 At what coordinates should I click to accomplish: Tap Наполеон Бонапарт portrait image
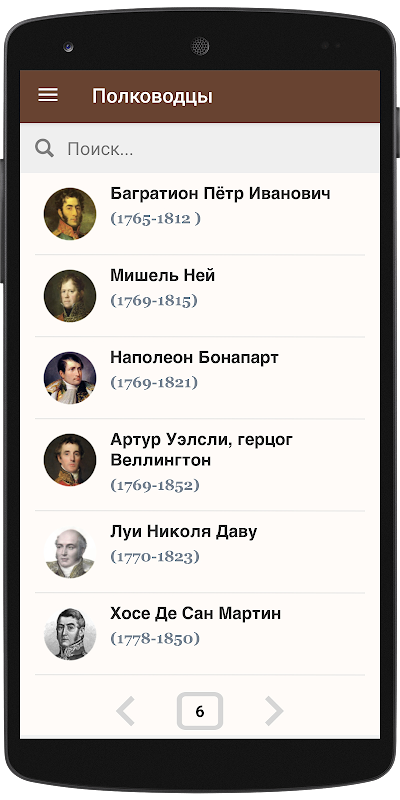(70, 378)
